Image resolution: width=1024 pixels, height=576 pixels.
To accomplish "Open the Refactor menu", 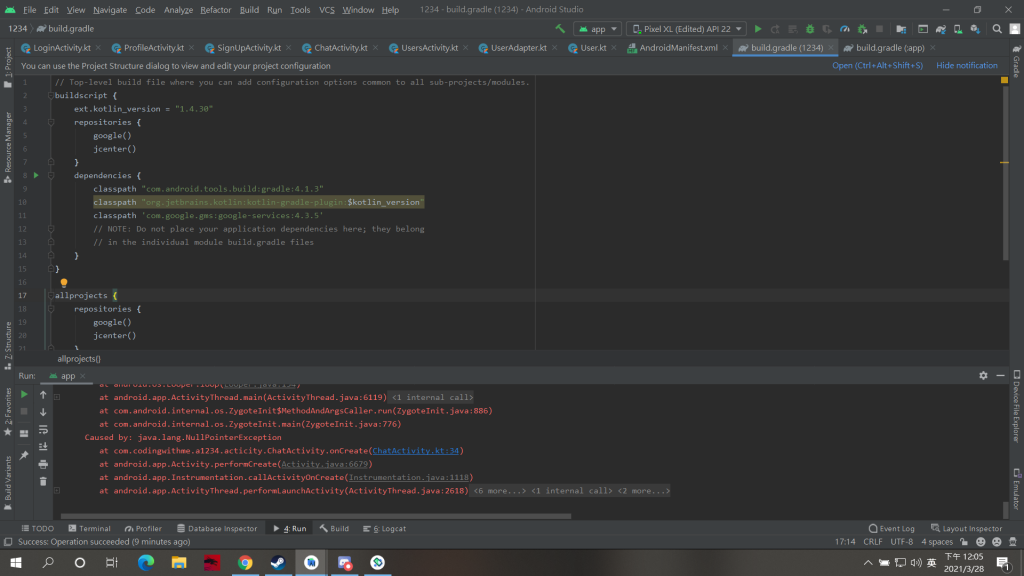I will coord(216,10).
